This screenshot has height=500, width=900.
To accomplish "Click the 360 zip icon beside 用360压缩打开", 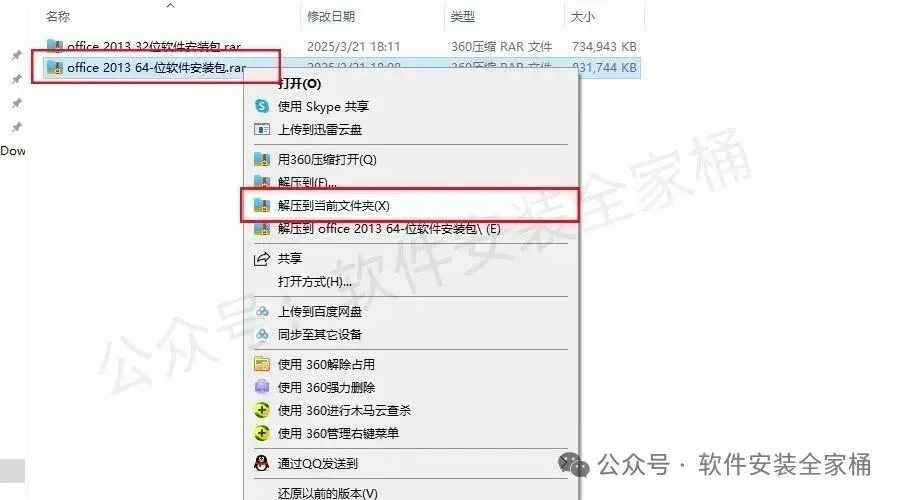I will 262,160.
